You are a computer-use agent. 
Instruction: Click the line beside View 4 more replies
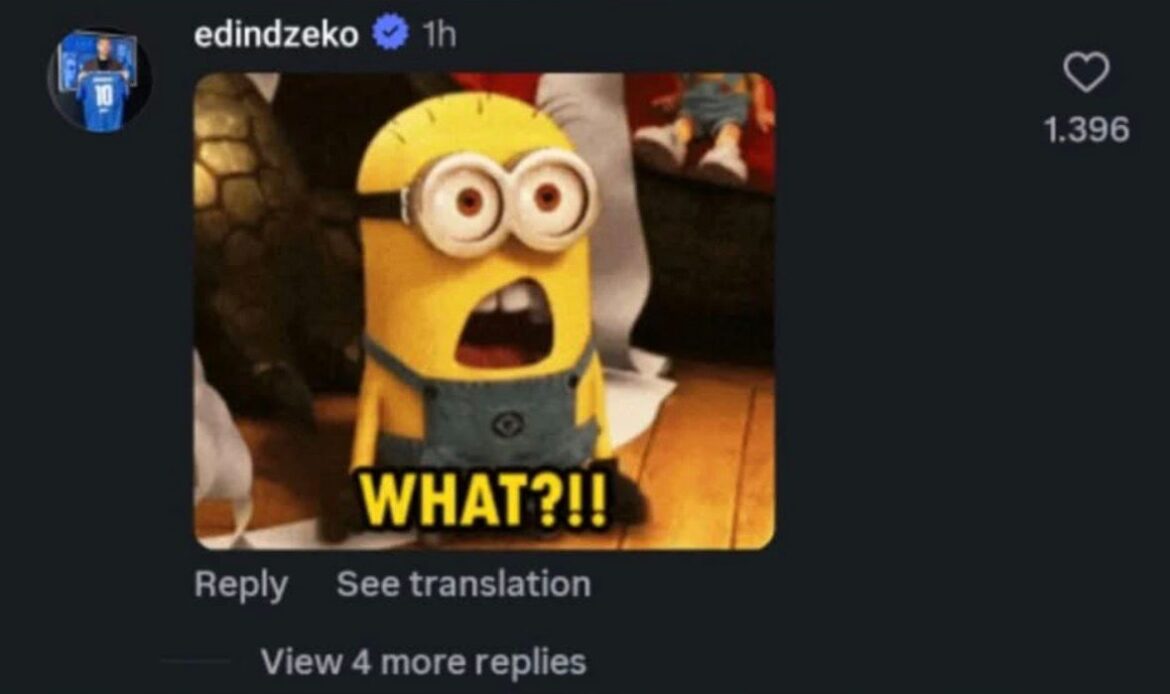point(195,661)
